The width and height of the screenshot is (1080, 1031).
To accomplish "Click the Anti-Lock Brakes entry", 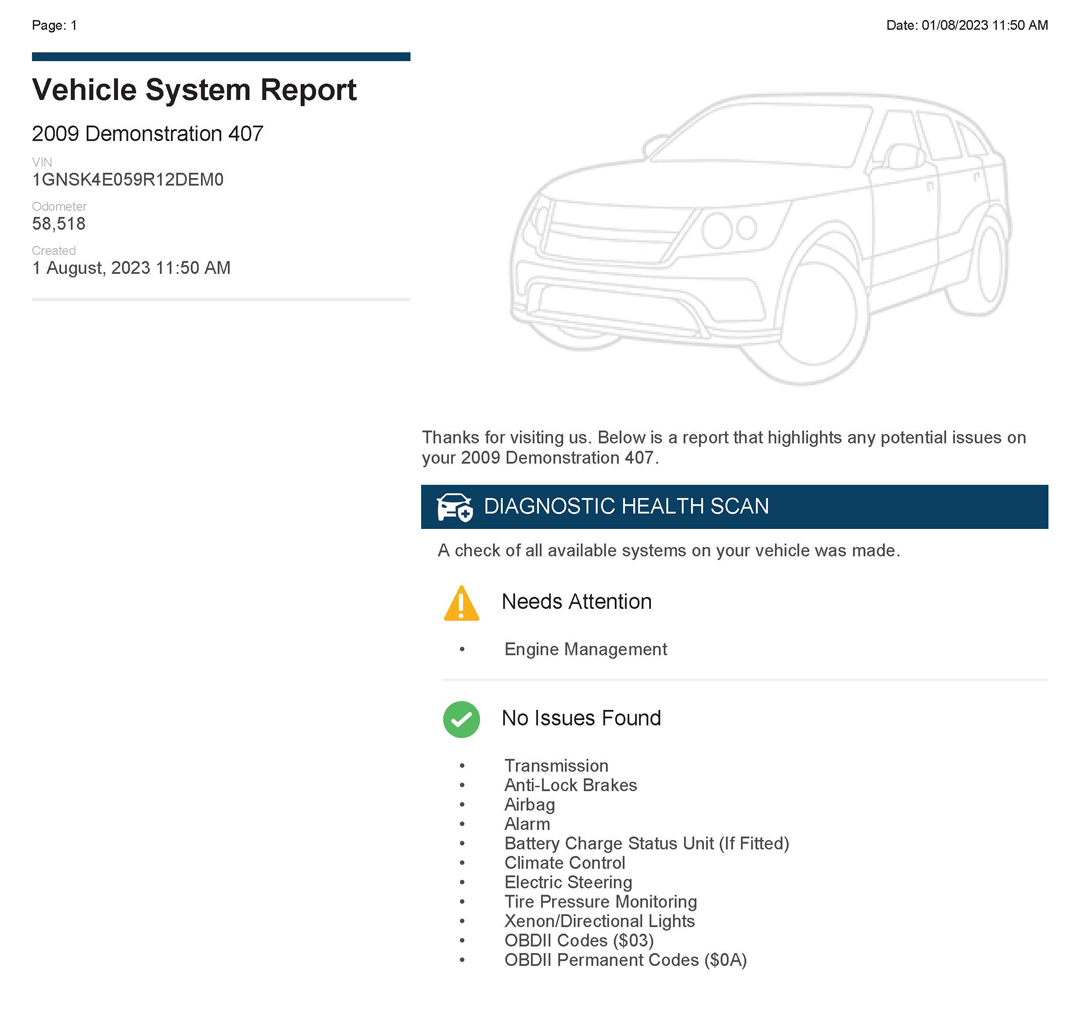I will [x=570, y=786].
